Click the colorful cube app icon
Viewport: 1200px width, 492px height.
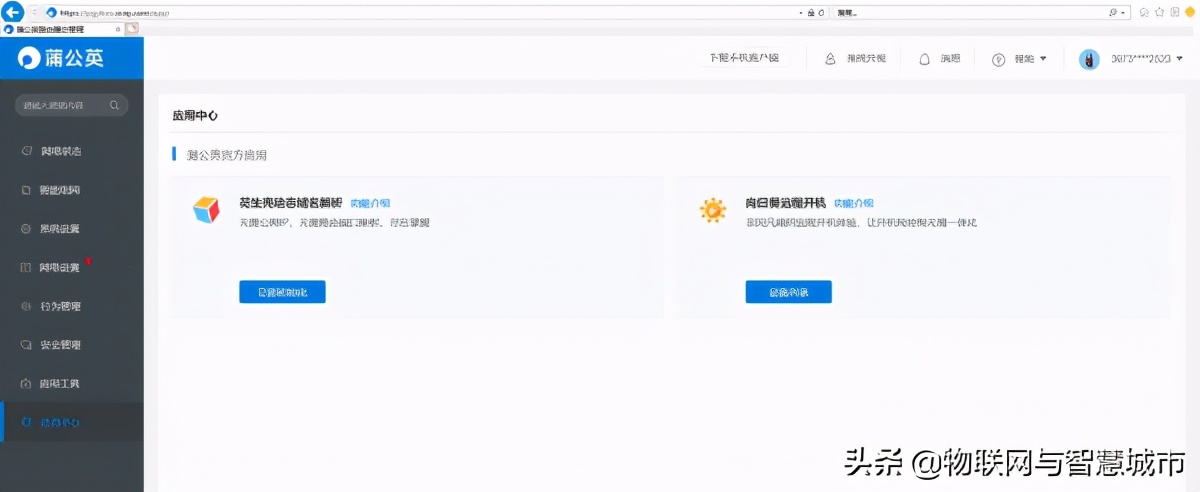[x=205, y=210]
